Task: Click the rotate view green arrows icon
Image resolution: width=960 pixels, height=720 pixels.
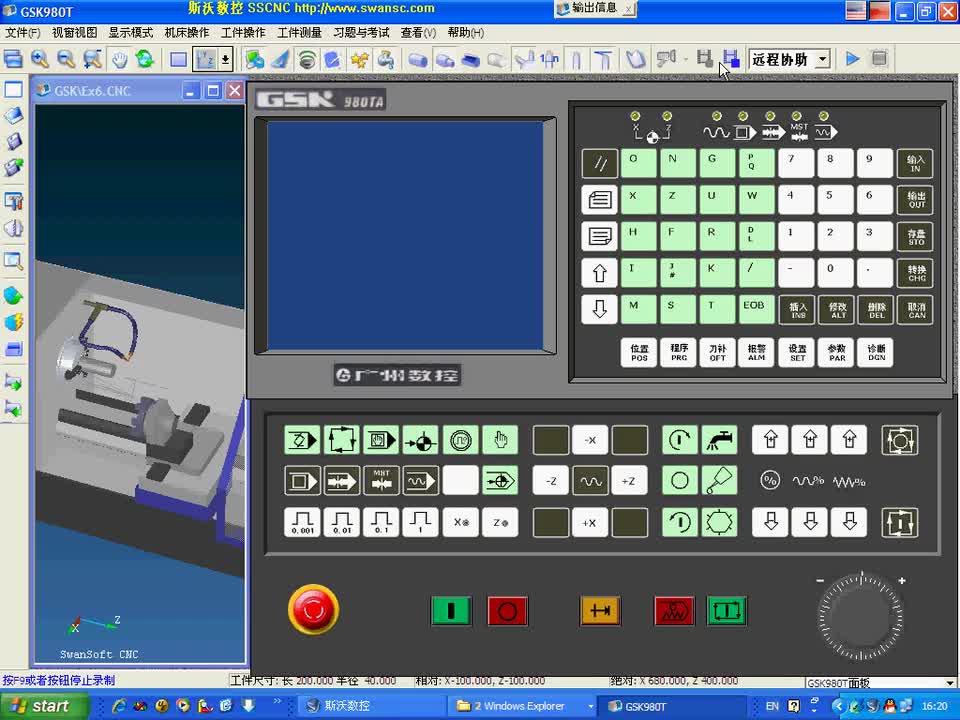Action: (145, 59)
